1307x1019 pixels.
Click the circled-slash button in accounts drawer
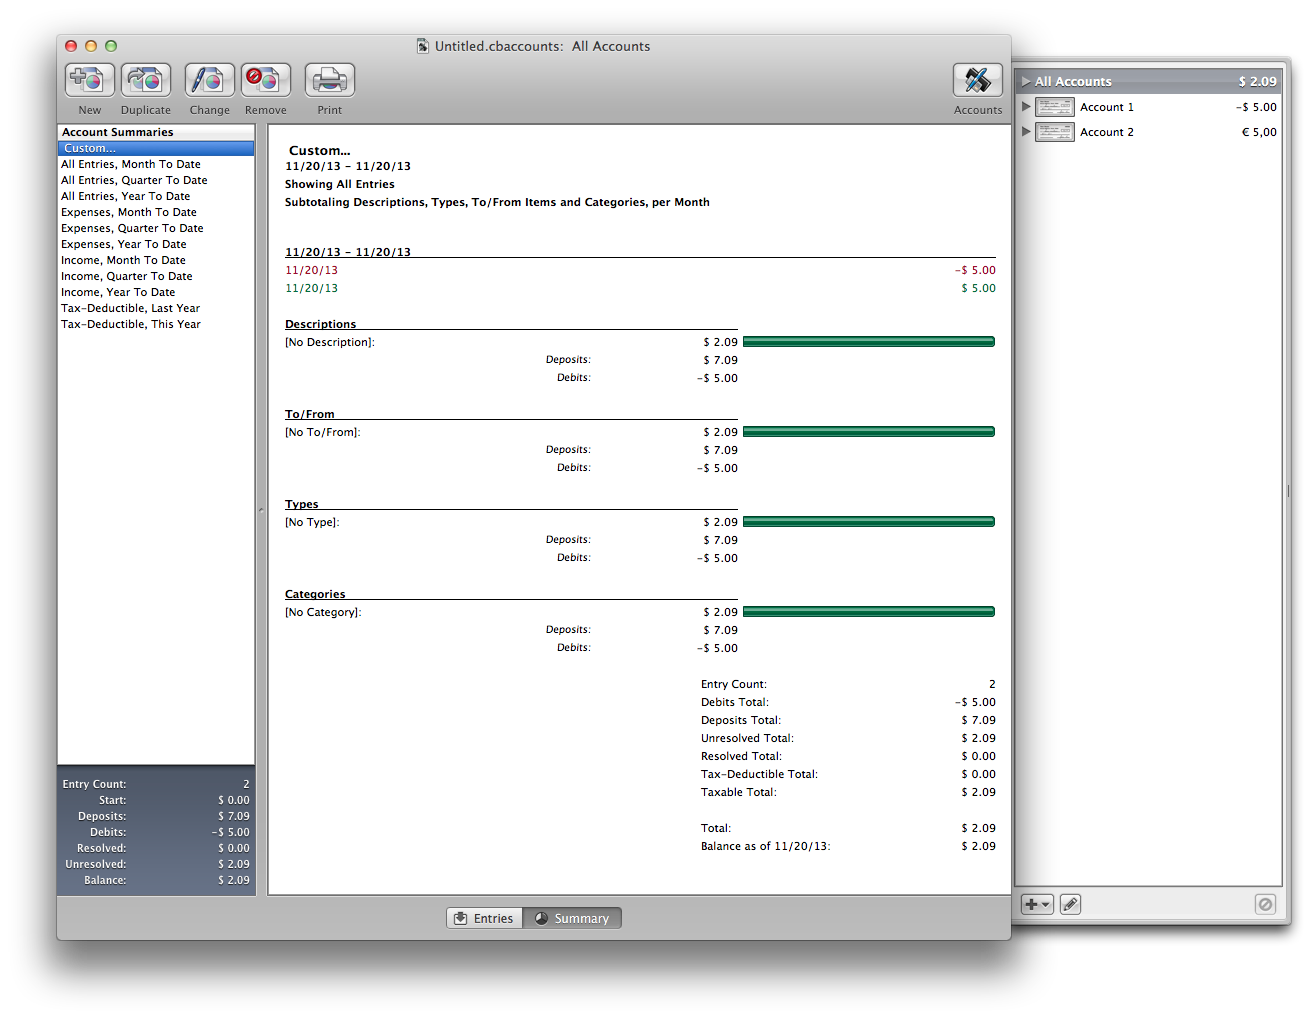(1265, 904)
